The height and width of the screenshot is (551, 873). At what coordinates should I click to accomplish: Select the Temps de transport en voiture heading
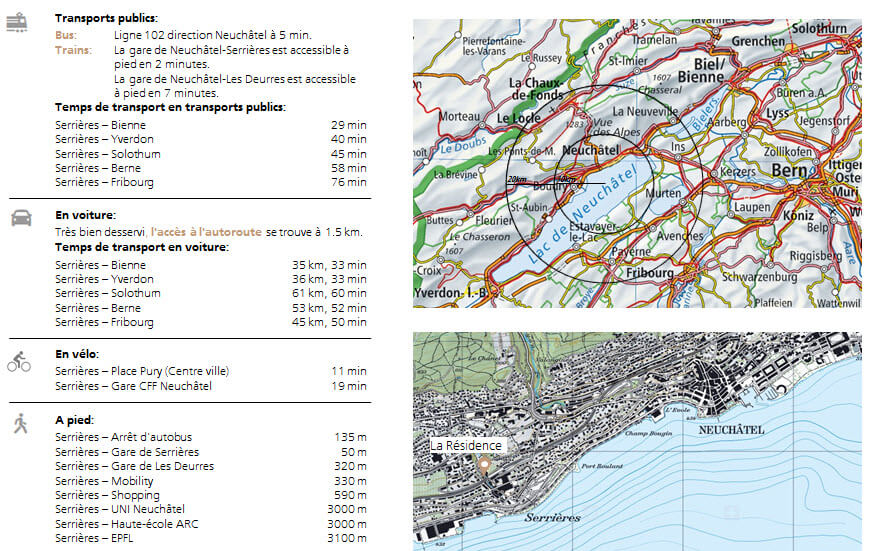141,247
